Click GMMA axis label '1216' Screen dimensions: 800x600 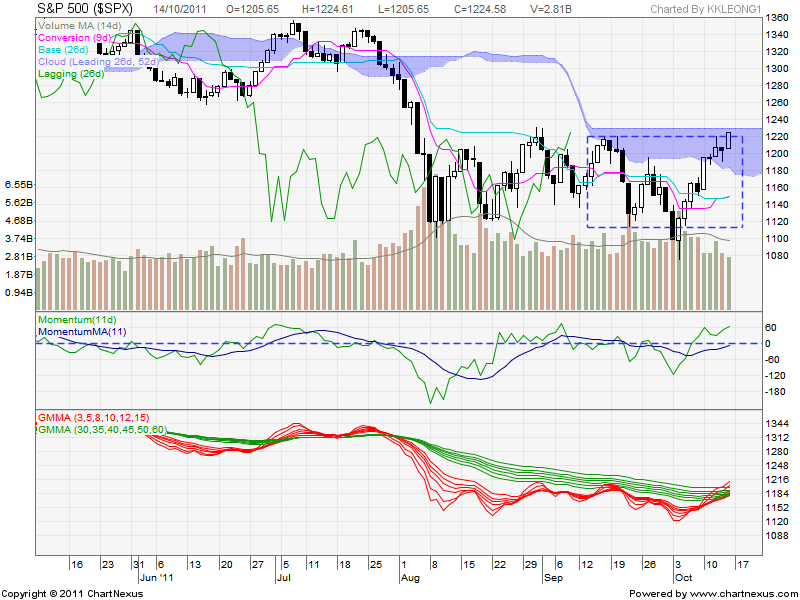tap(777, 480)
